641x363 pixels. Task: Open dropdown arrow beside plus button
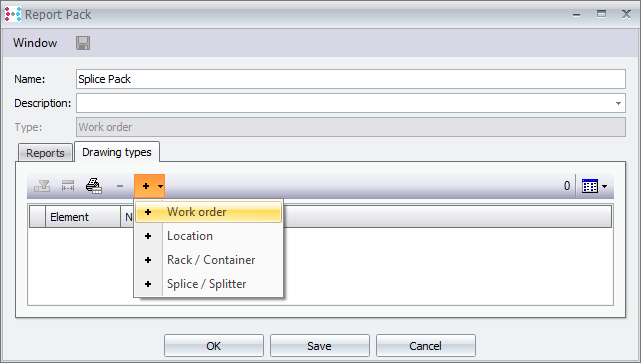161,186
